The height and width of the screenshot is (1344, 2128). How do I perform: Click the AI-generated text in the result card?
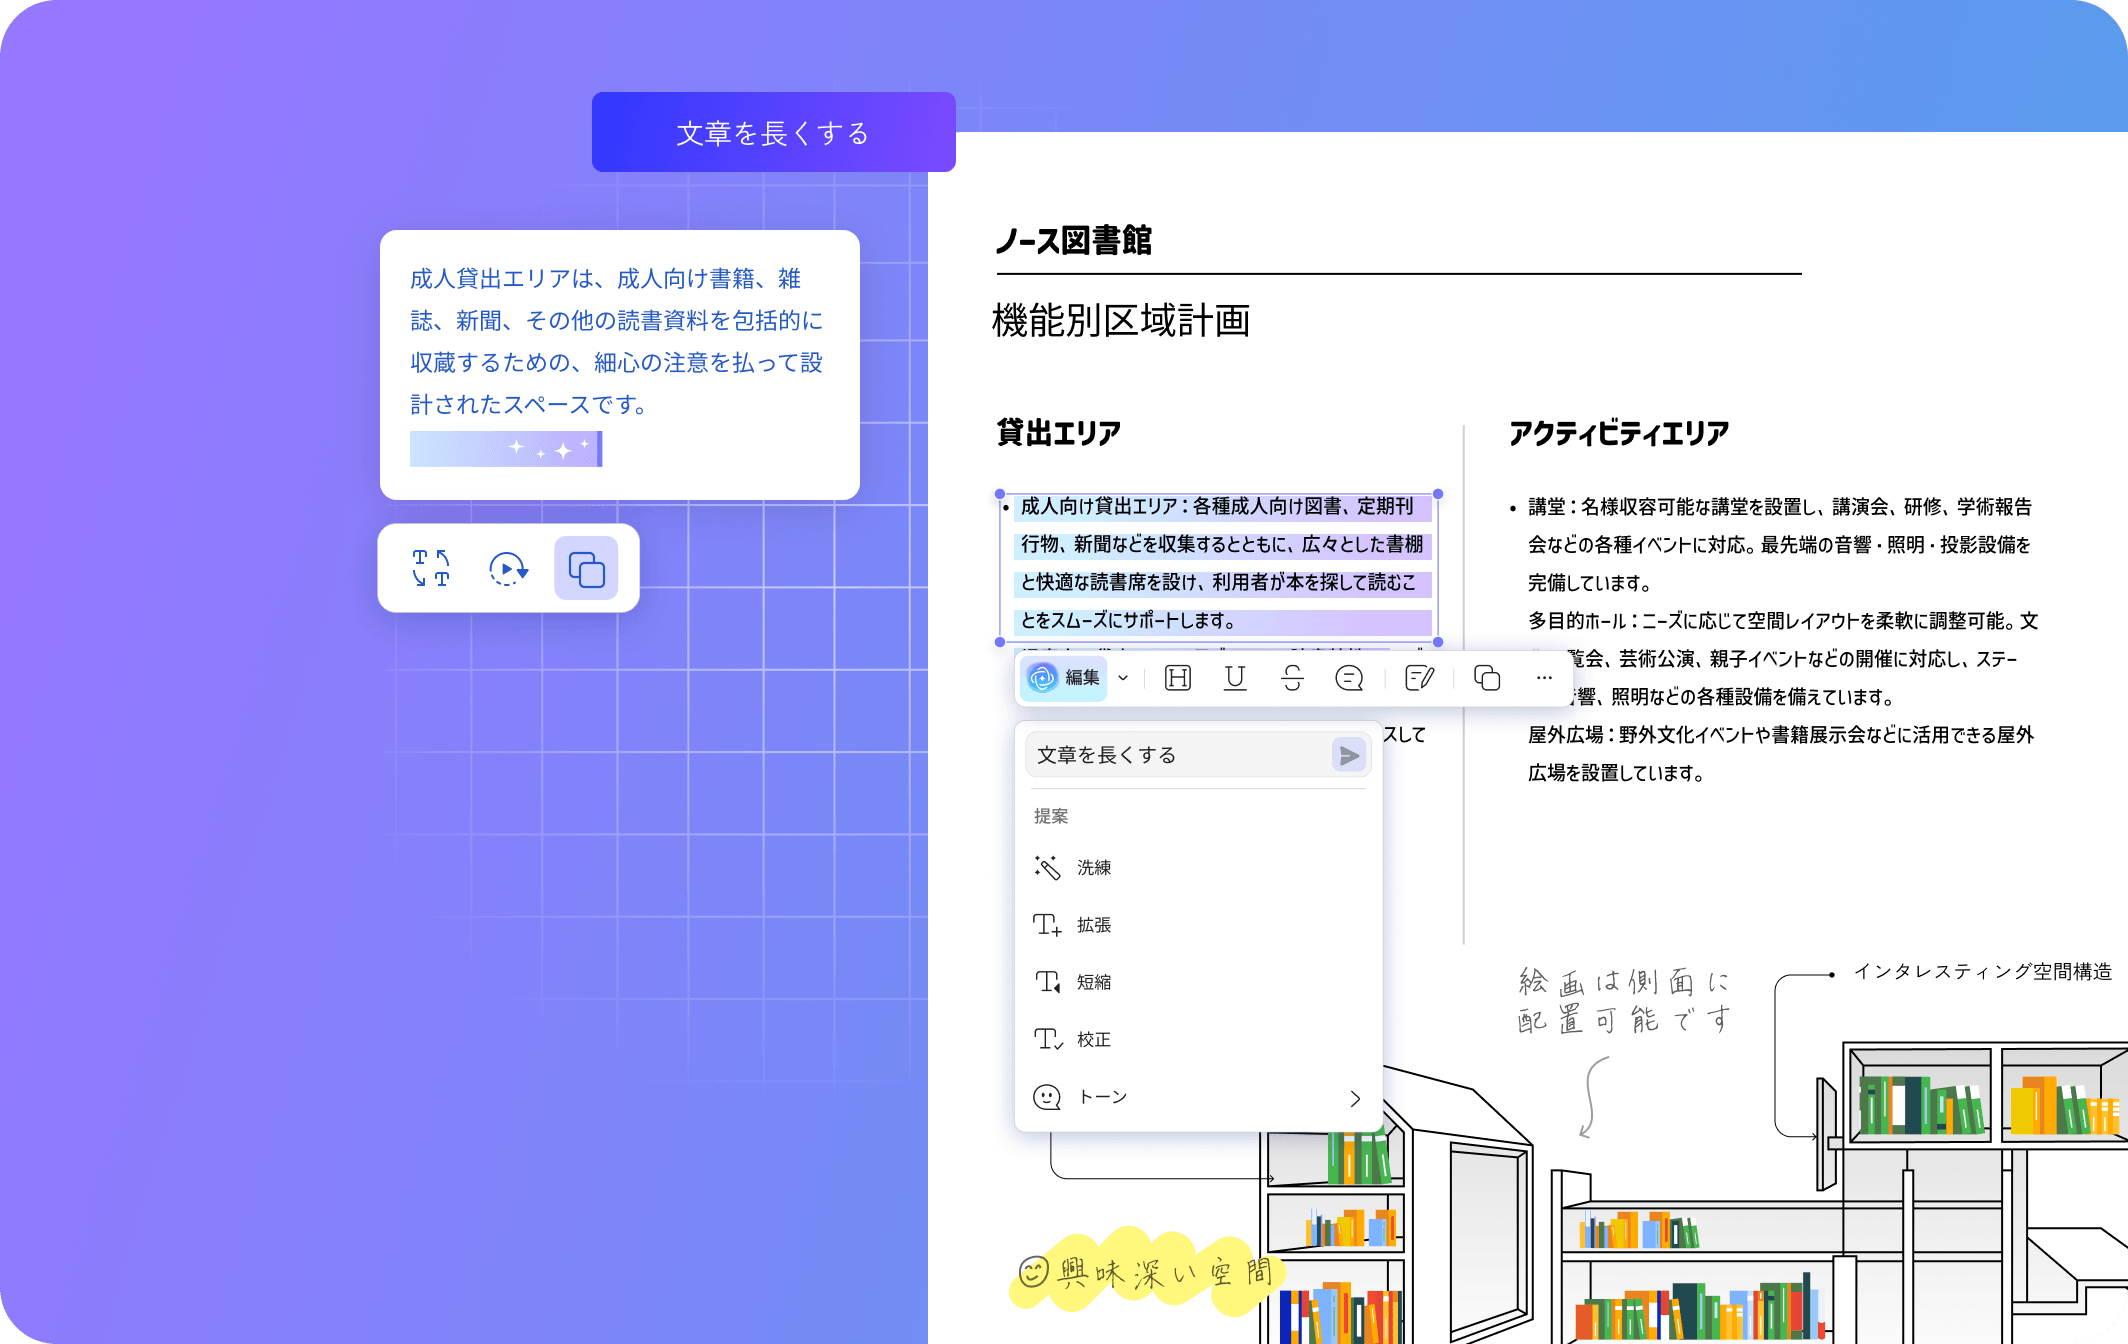(x=616, y=341)
